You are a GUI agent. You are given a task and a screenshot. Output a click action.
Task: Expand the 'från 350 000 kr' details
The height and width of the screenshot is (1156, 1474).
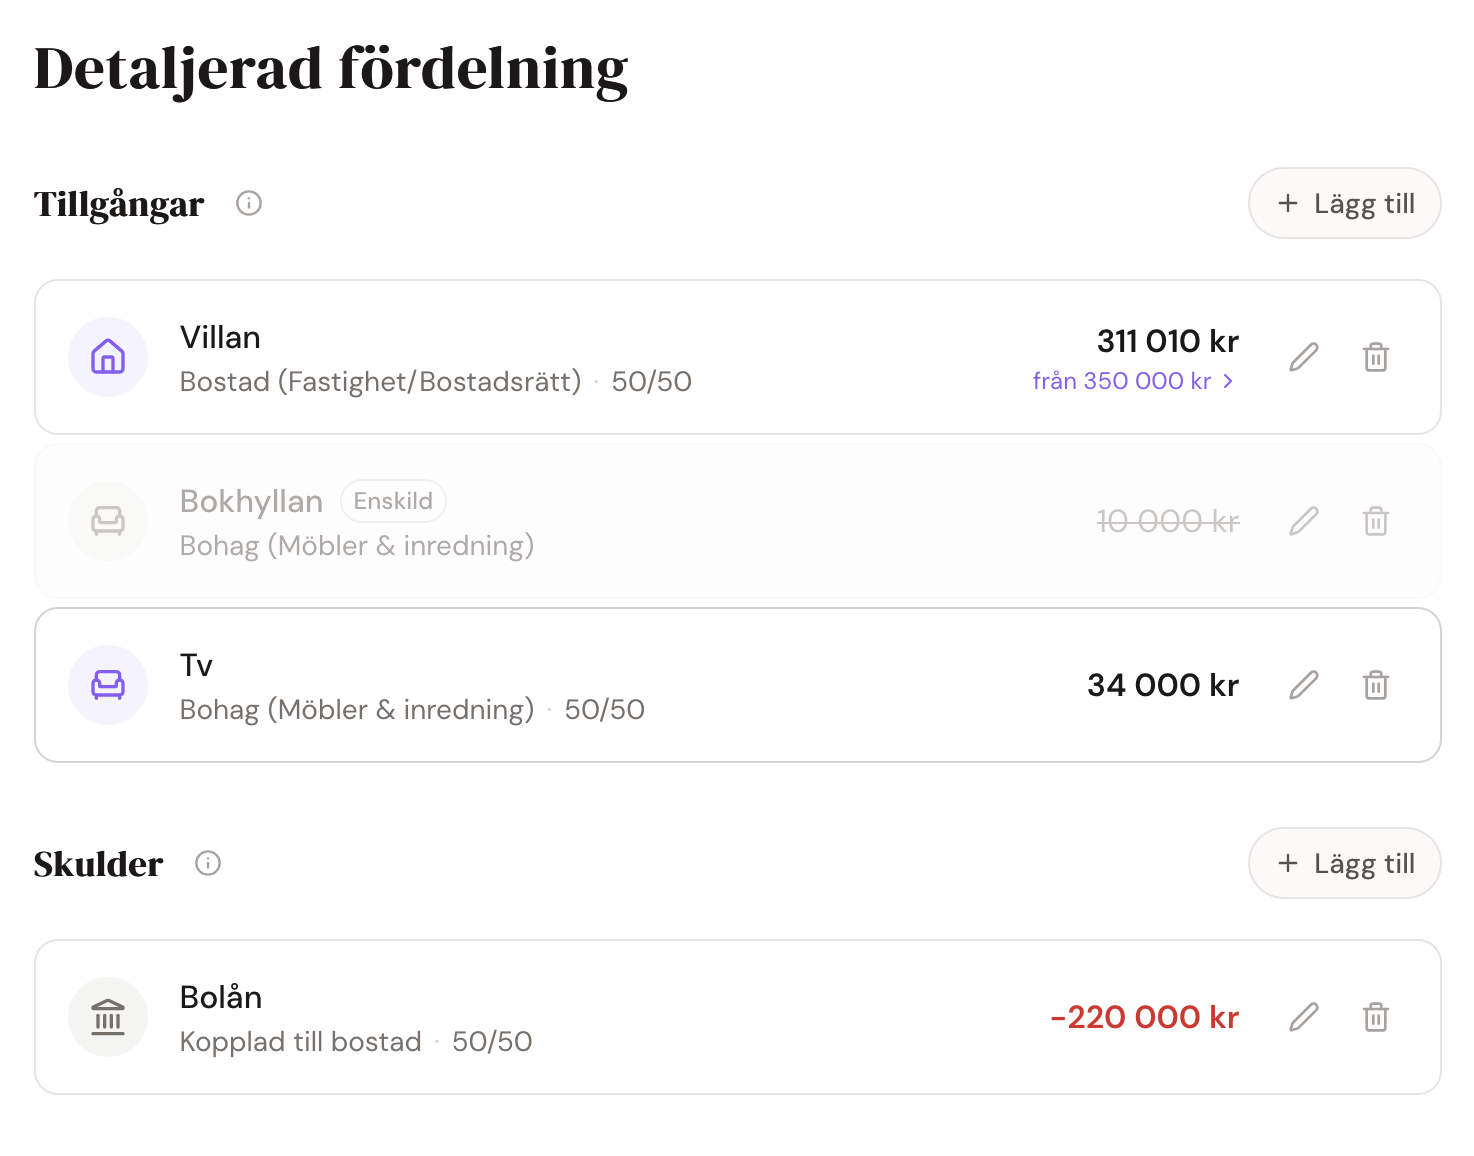pyautogui.click(x=1133, y=381)
